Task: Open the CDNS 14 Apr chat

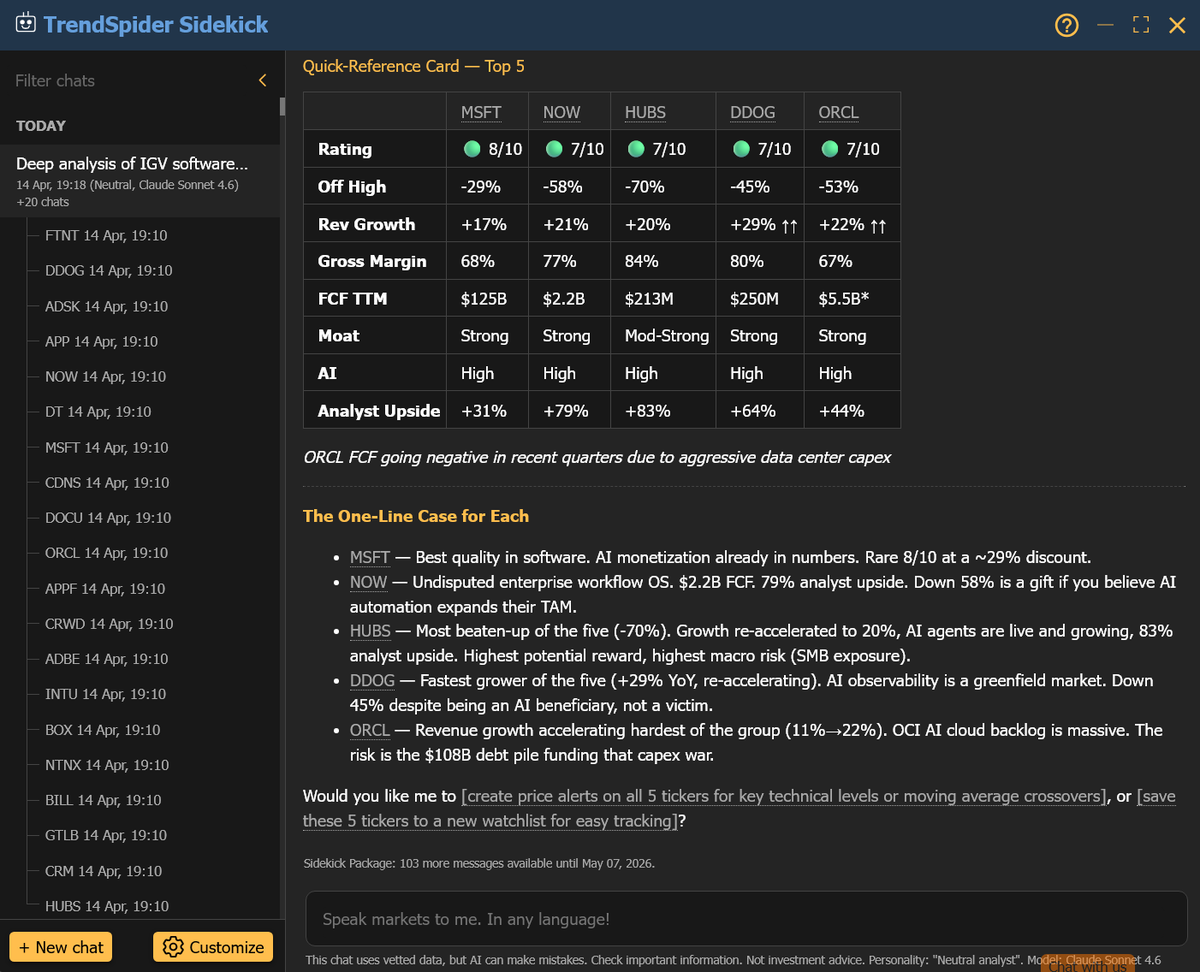Action: click(107, 482)
